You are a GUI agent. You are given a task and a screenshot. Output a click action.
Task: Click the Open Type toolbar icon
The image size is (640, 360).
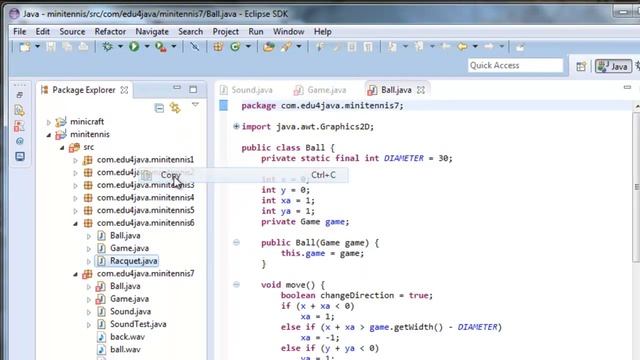click(x=269, y=47)
